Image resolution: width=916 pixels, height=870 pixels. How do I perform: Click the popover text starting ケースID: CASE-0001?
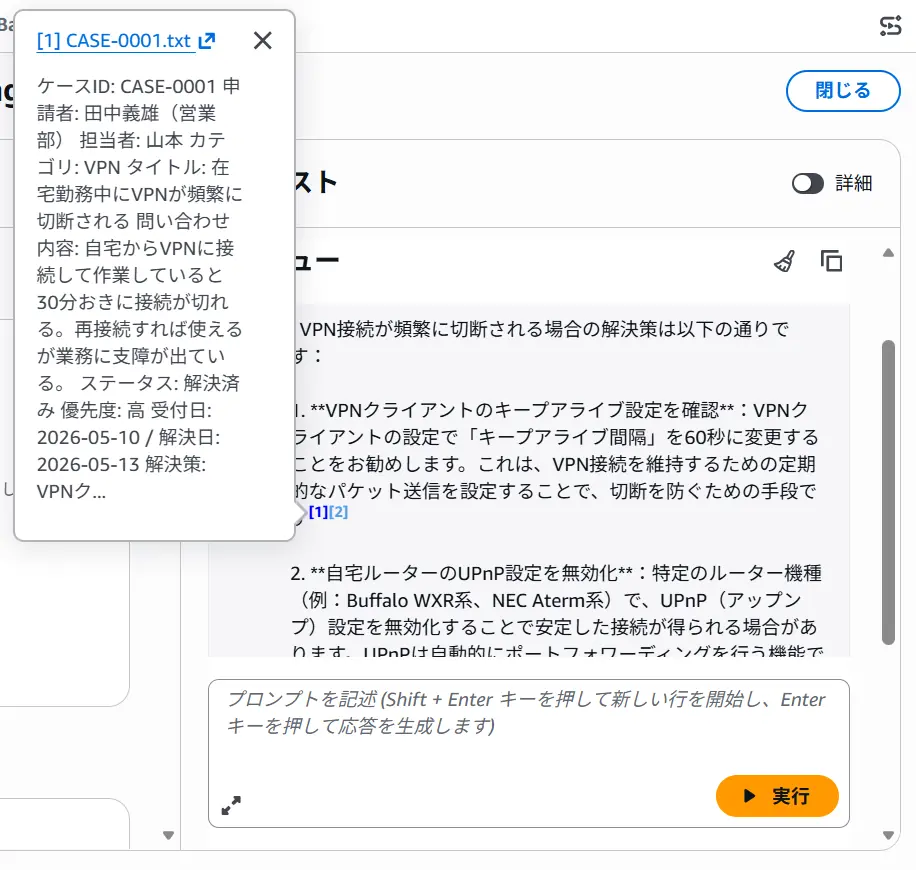pyautogui.click(x=140, y=289)
